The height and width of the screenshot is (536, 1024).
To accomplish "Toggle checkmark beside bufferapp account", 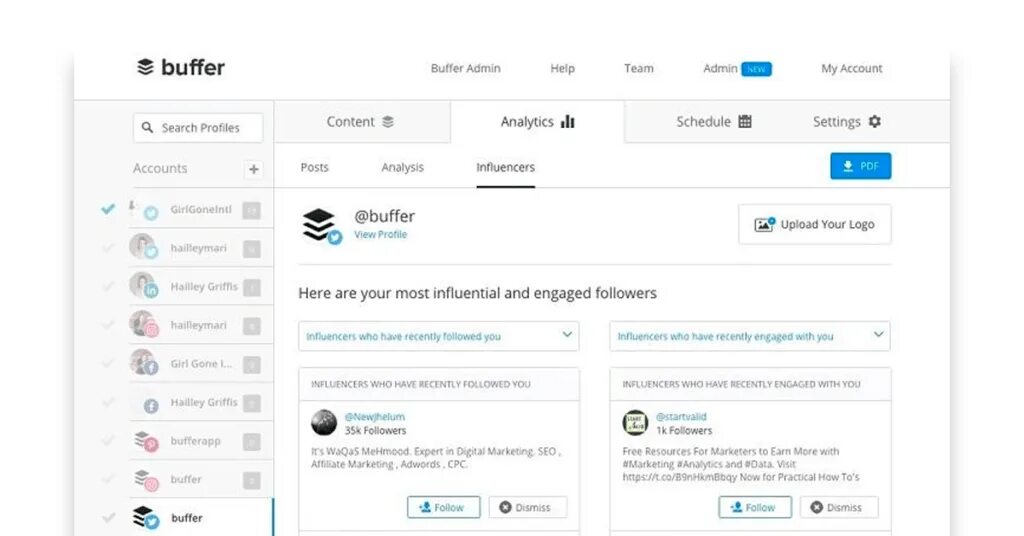I will pyautogui.click(x=108, y=441).
